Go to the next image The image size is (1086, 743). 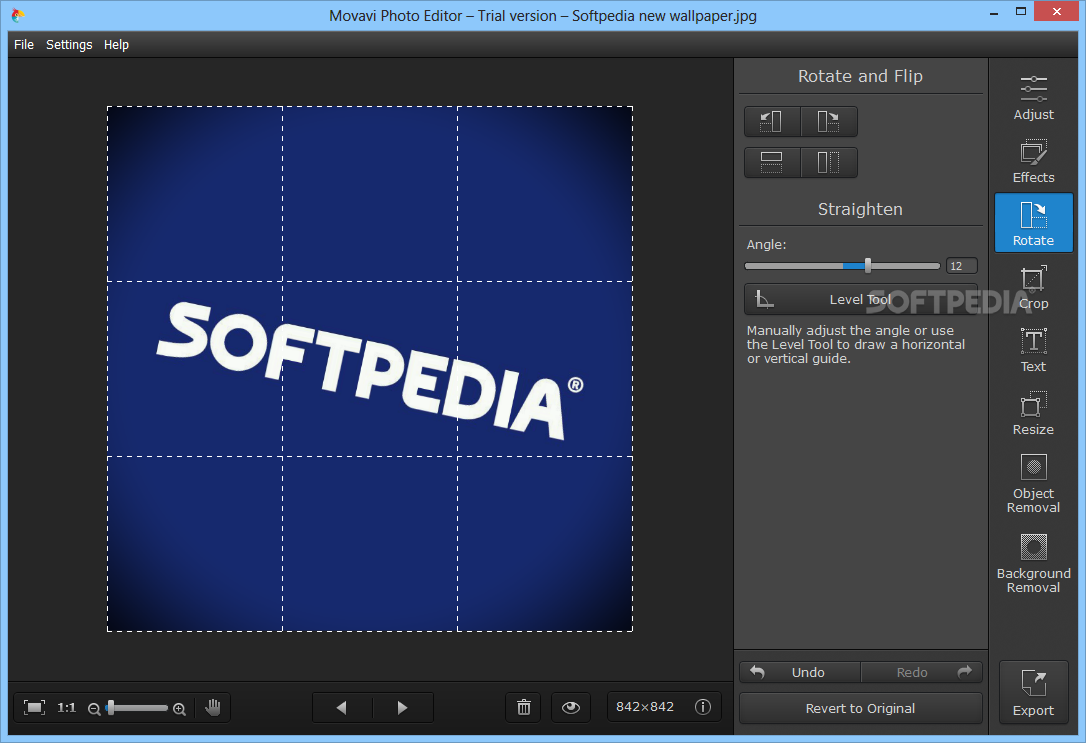(x=403, y=707)
